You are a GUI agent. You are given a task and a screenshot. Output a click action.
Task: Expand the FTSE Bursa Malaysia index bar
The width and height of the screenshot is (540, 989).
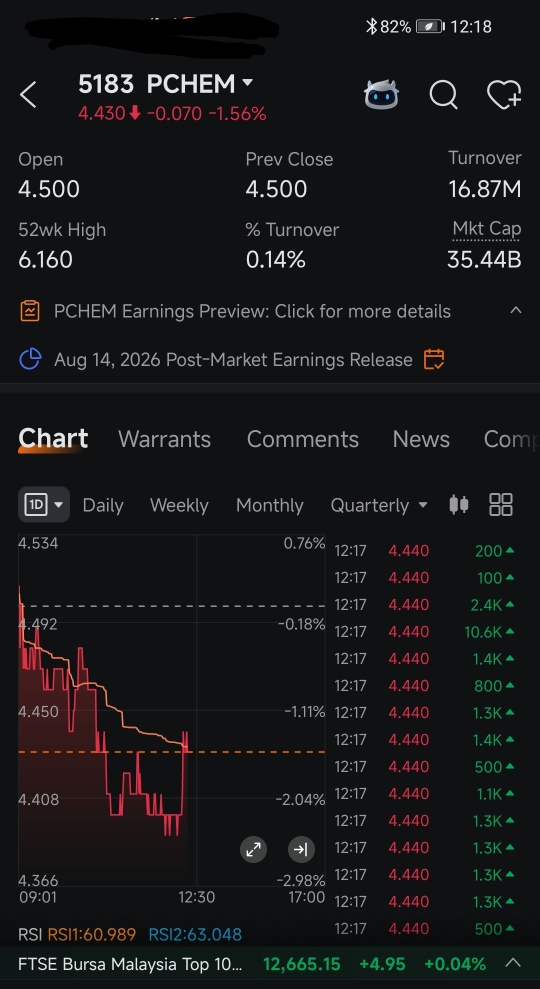tap(514, 963)
